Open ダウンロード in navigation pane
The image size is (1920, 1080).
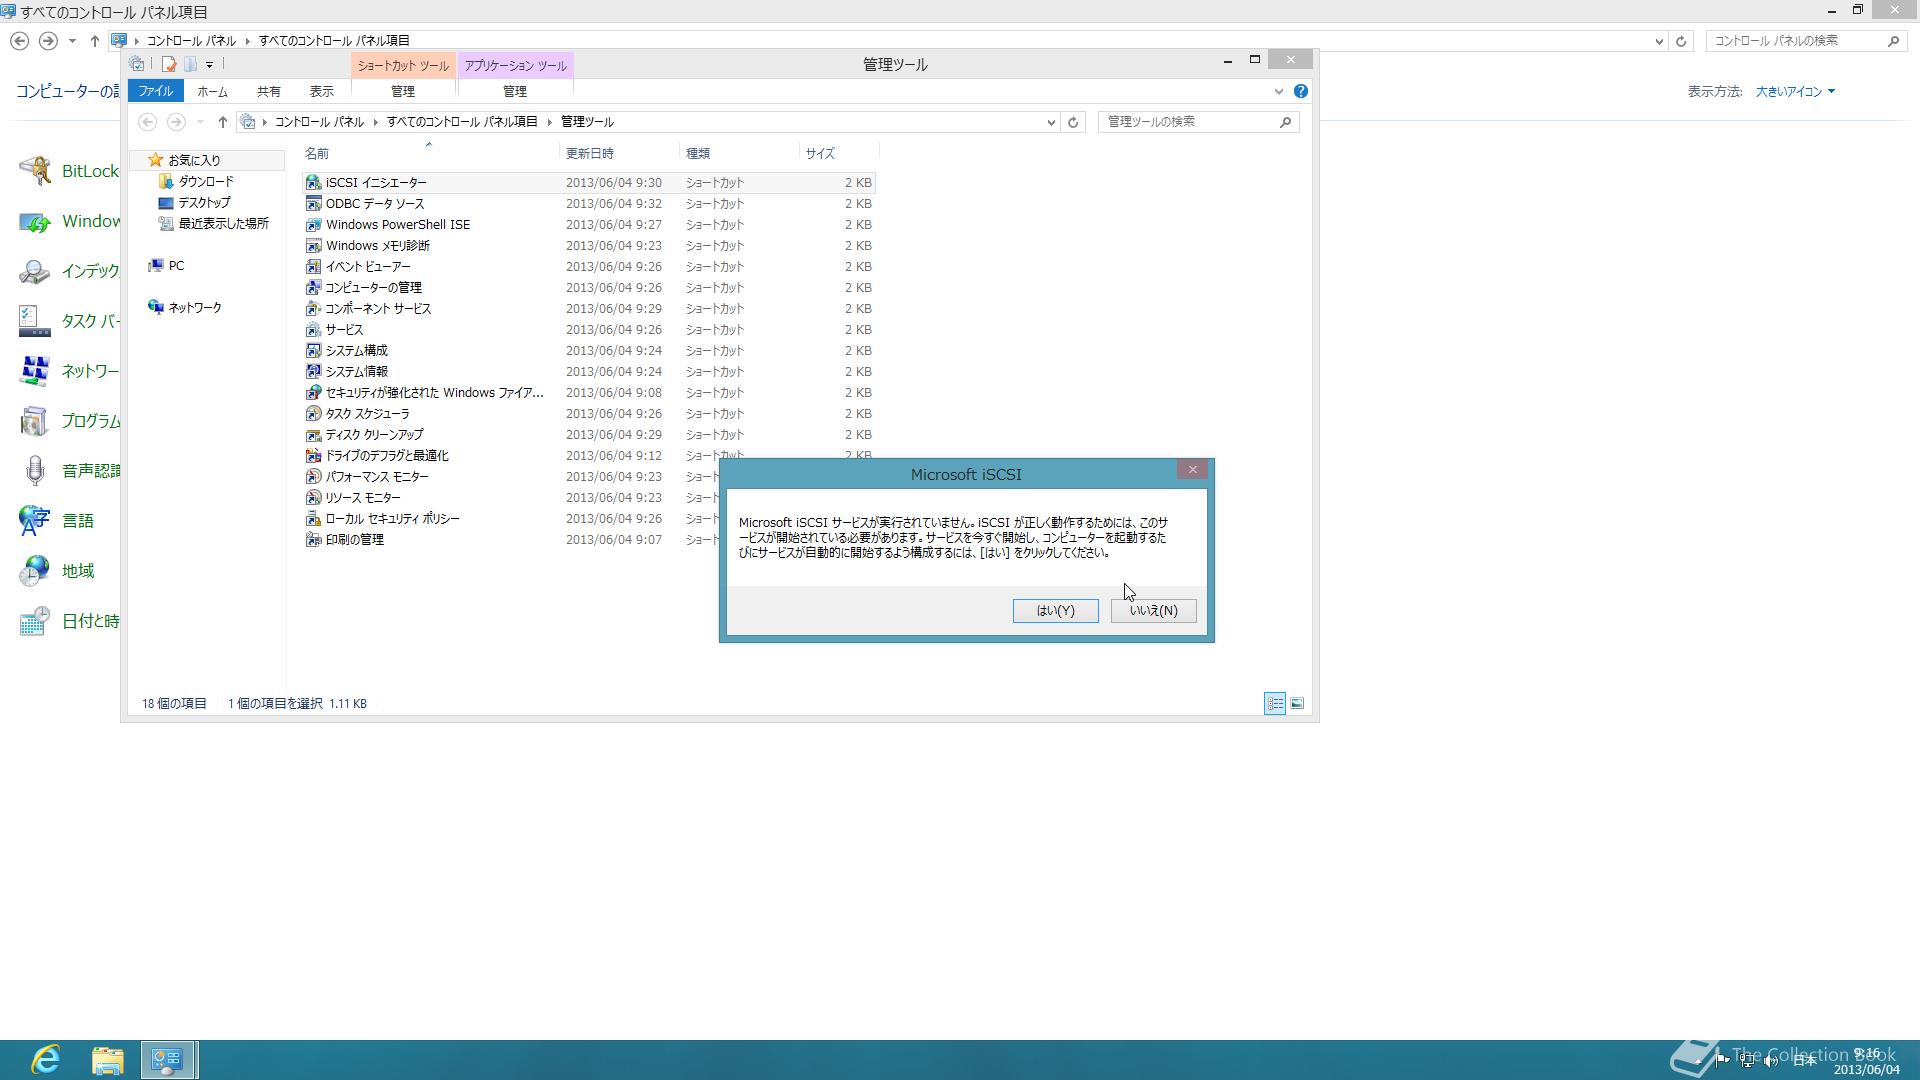point(205,181)
